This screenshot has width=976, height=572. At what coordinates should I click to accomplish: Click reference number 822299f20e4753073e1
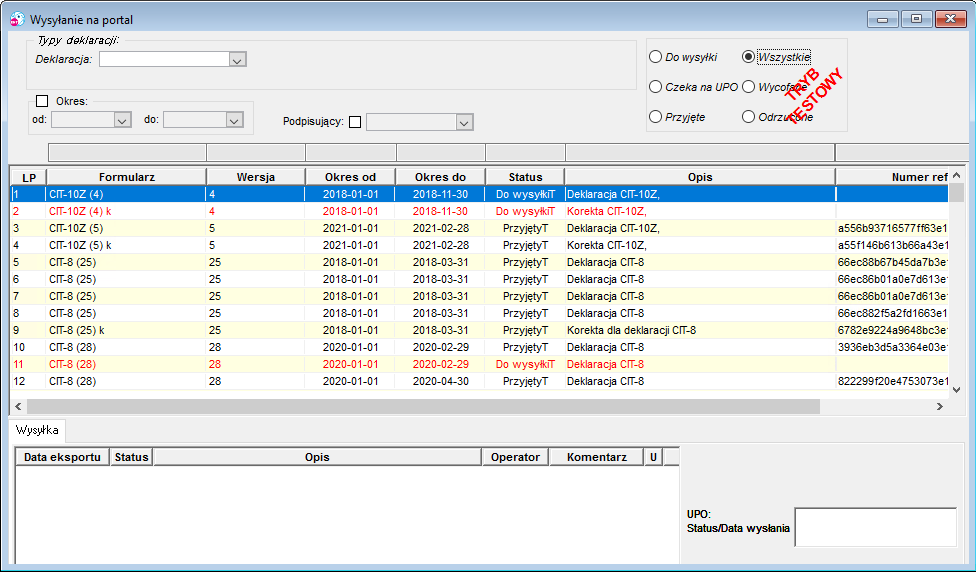pyautogui.click(x=893, y=381)
